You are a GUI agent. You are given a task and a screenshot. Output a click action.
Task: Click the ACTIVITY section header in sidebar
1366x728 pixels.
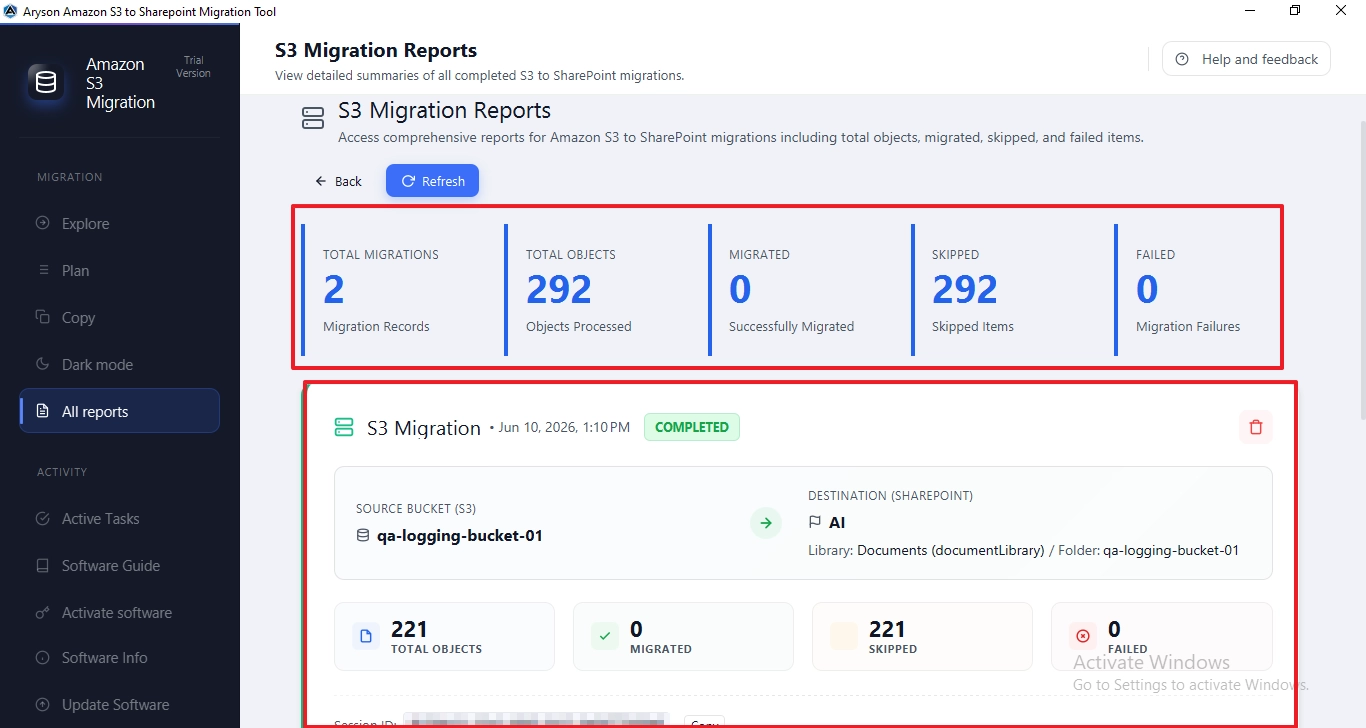pyautogui.click(x=62, y=472)
